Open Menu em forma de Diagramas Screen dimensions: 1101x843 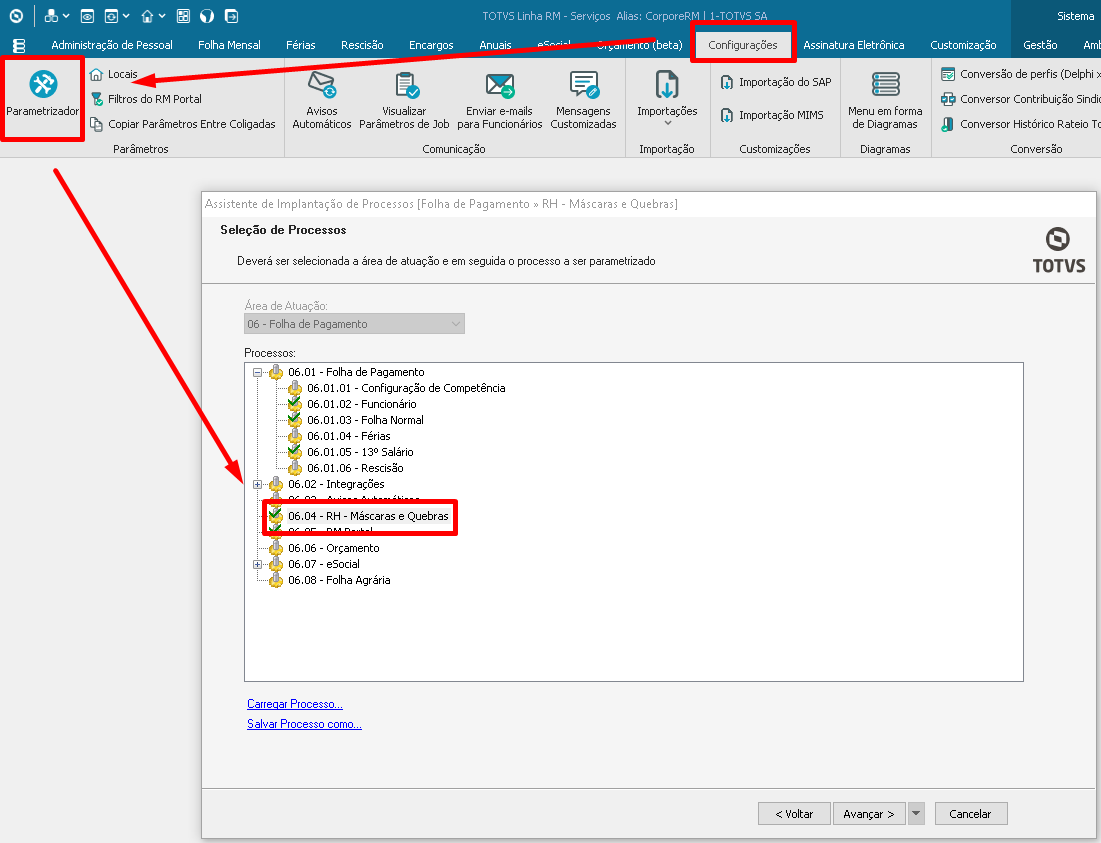pyautogui.click(x=885, y=100)
